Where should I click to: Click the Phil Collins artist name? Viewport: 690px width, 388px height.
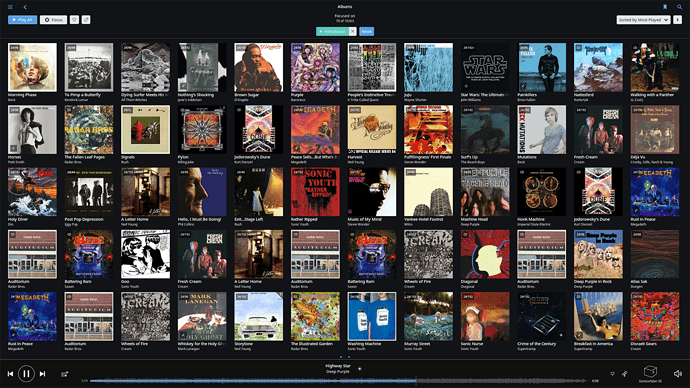pyautogui.click(x=186, y=224)
